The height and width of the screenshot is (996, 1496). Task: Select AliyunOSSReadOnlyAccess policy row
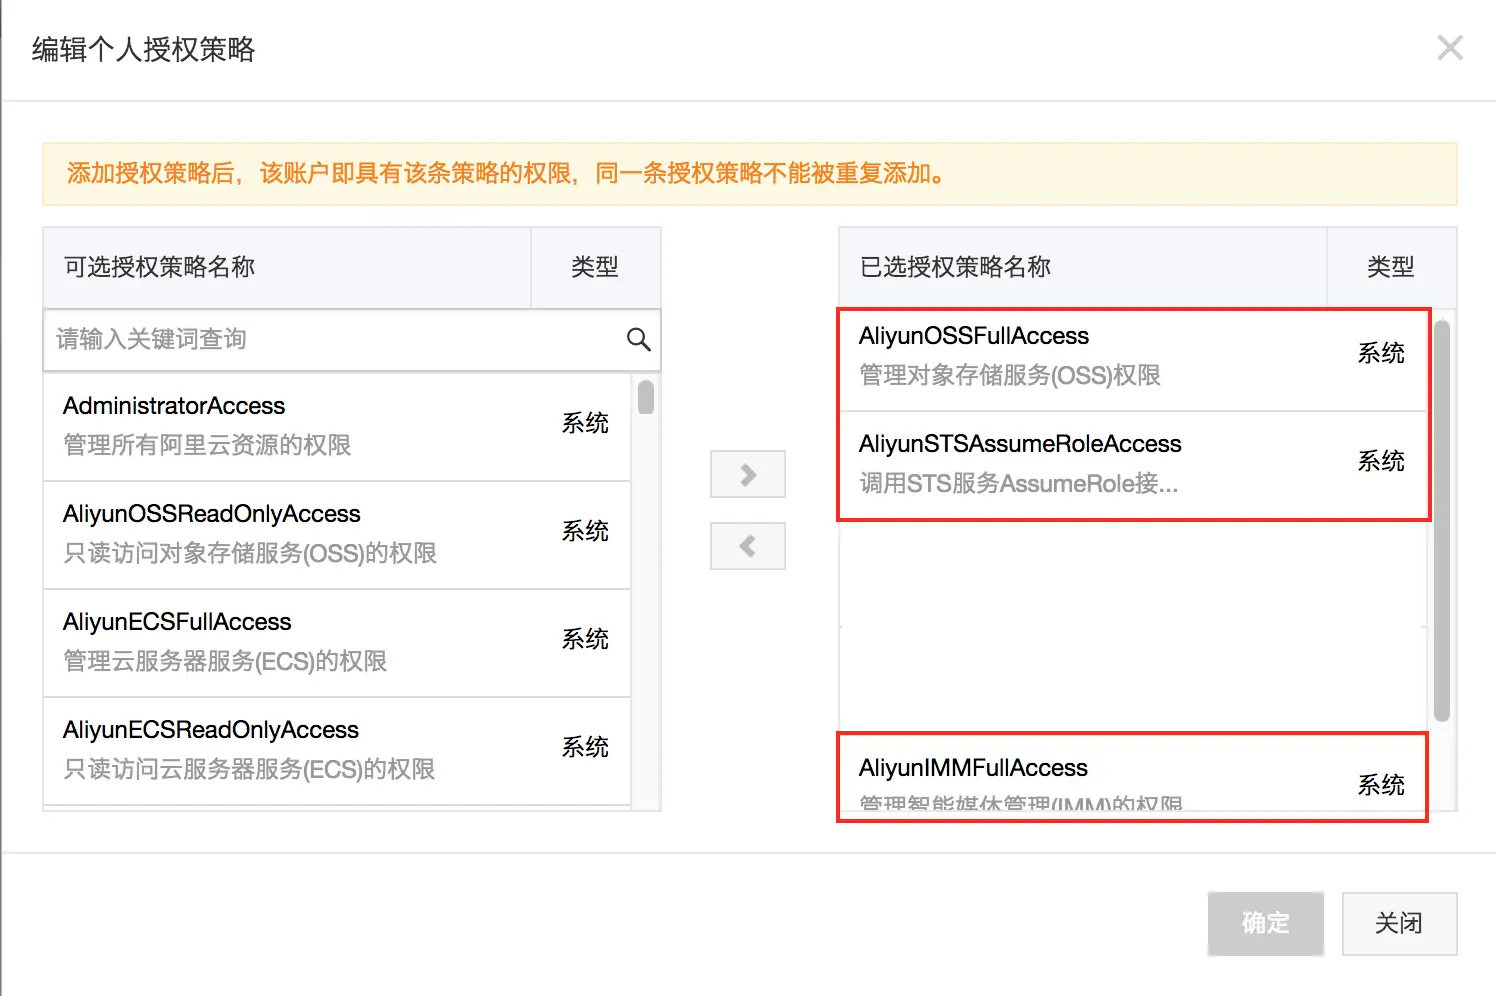point(337,535)
